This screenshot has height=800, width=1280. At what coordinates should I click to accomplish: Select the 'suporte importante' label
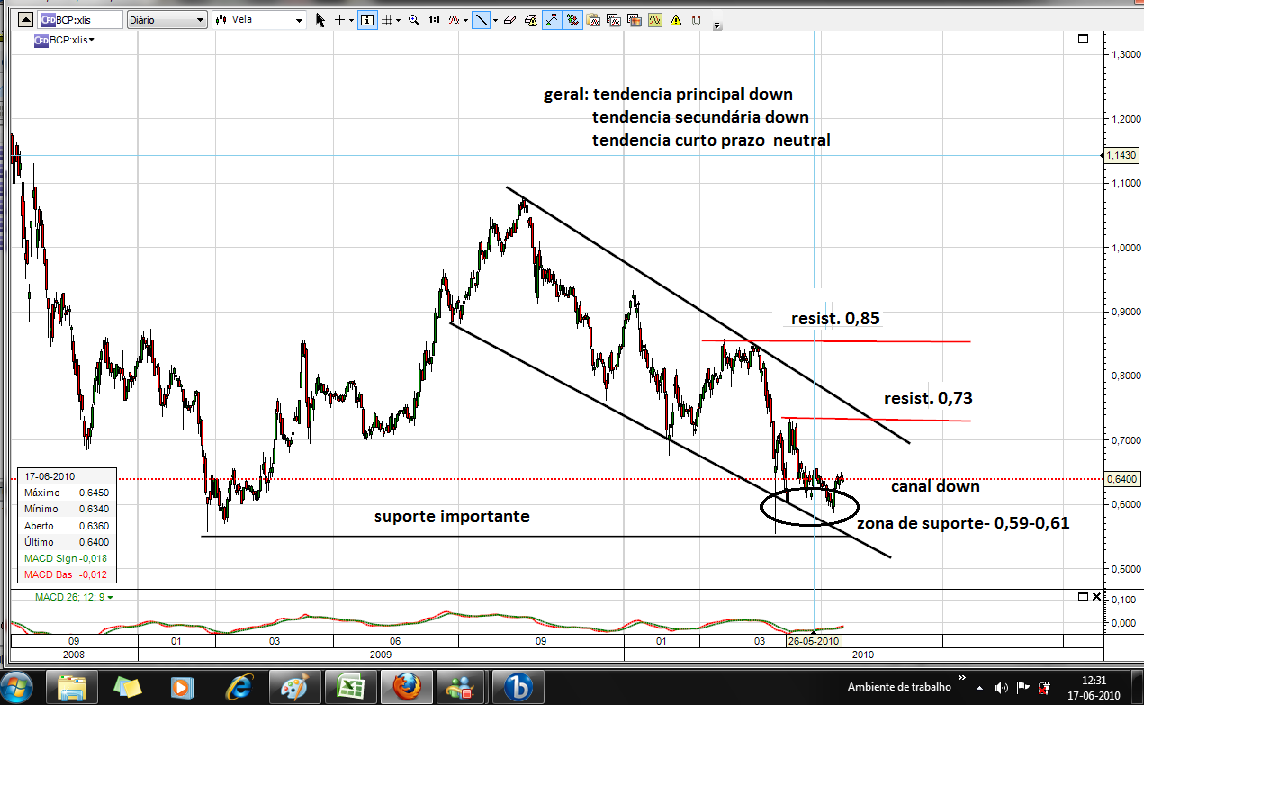452,516
